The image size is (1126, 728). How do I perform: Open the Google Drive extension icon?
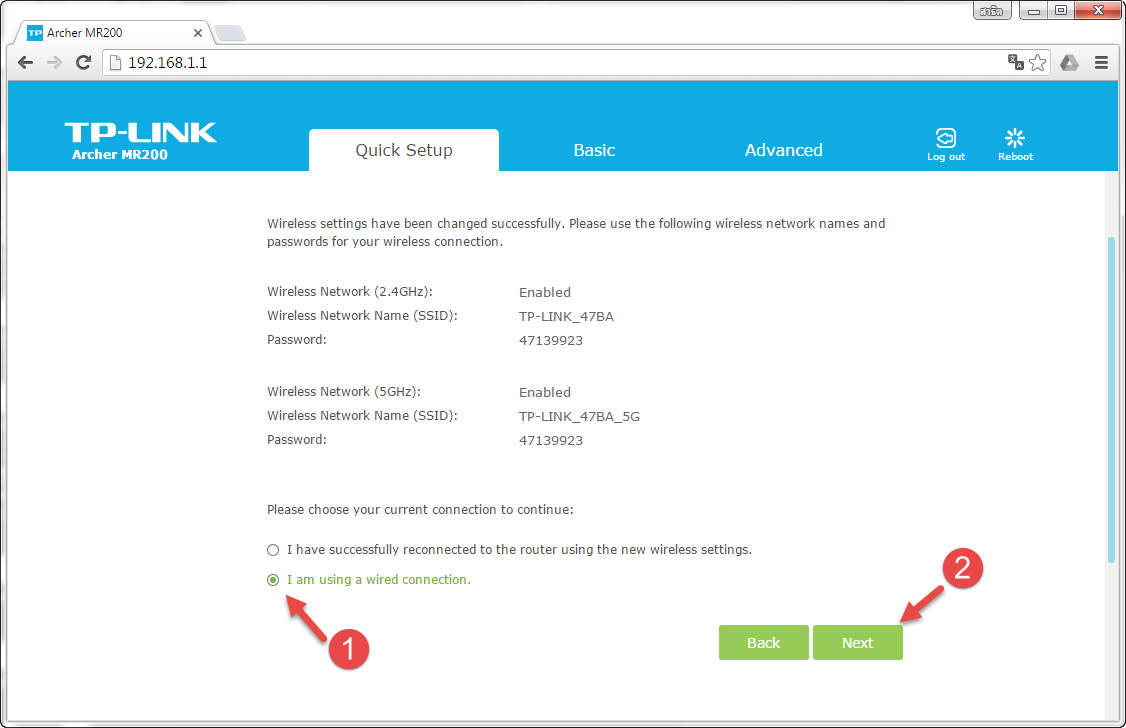1069,62
